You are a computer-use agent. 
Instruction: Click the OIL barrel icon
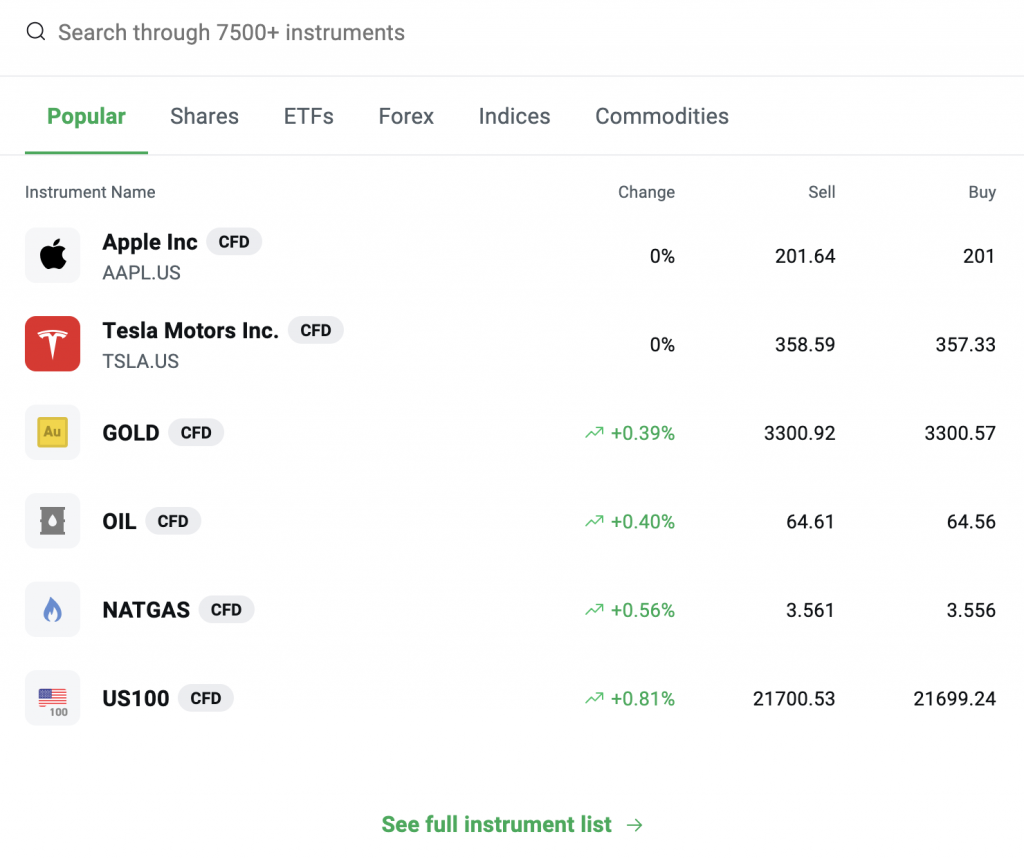53,521
